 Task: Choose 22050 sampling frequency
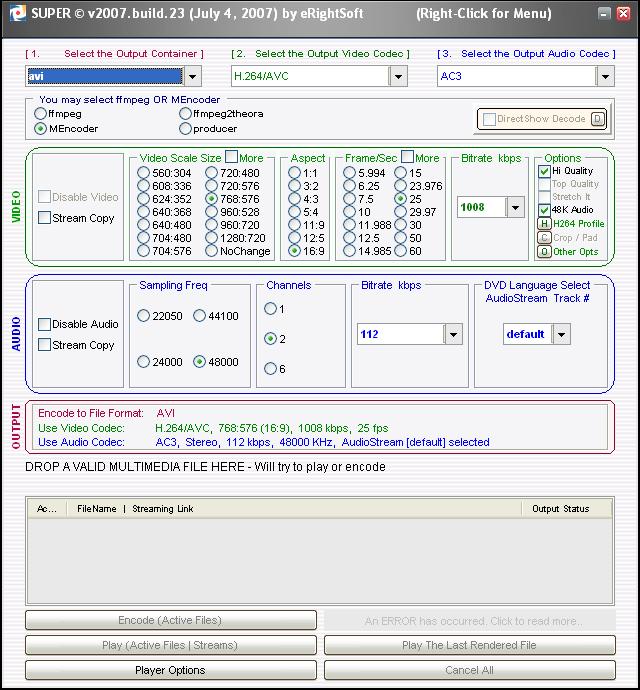click(x=143, y=316)
